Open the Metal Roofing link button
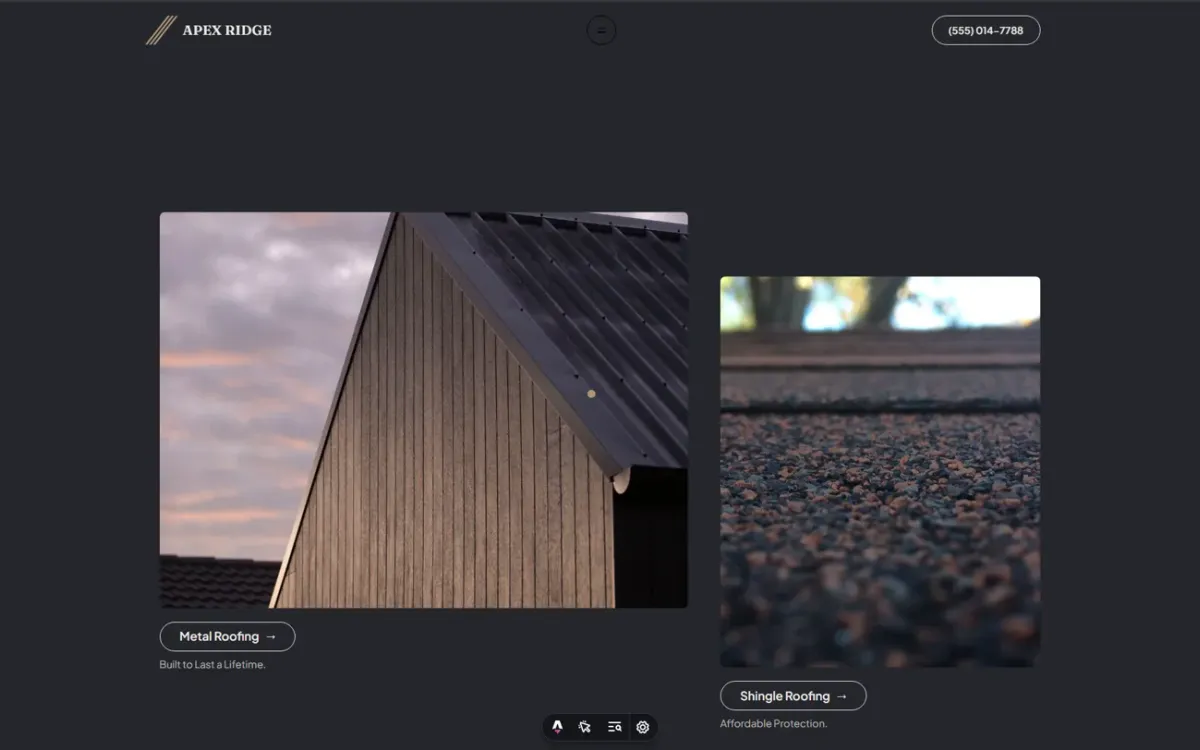 click(x=227, y=636)
